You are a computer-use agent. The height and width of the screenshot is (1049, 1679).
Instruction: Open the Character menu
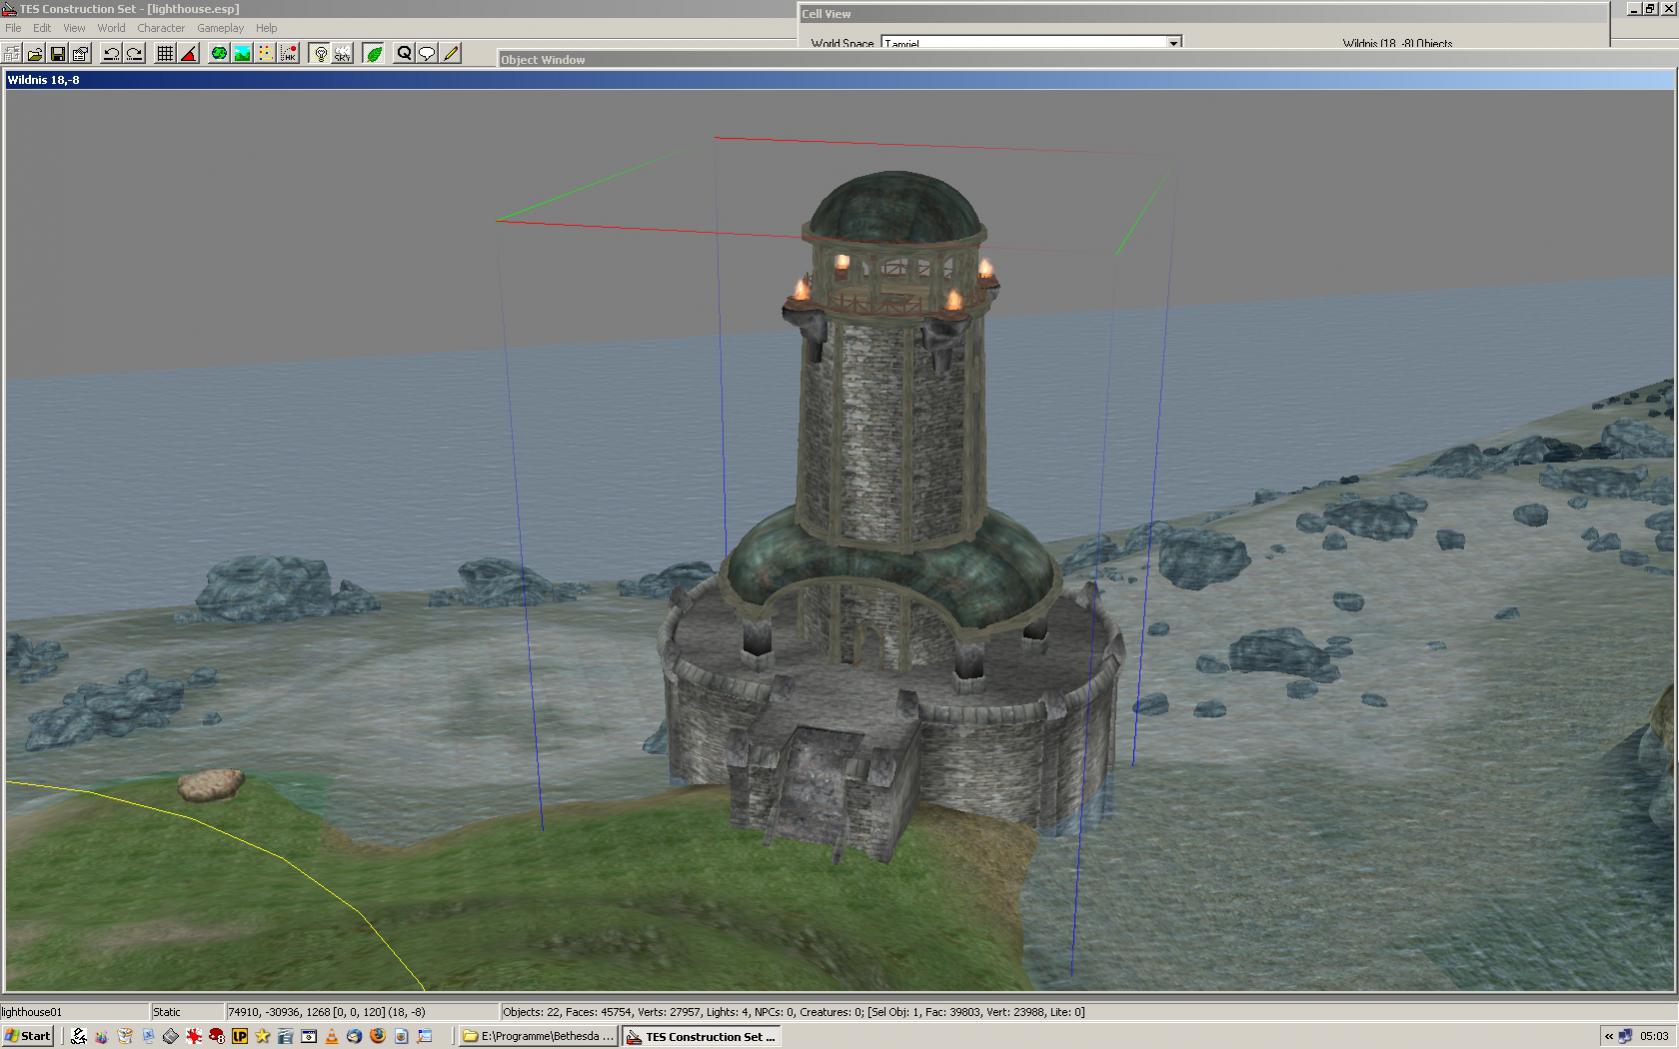(x=160, y=28)
